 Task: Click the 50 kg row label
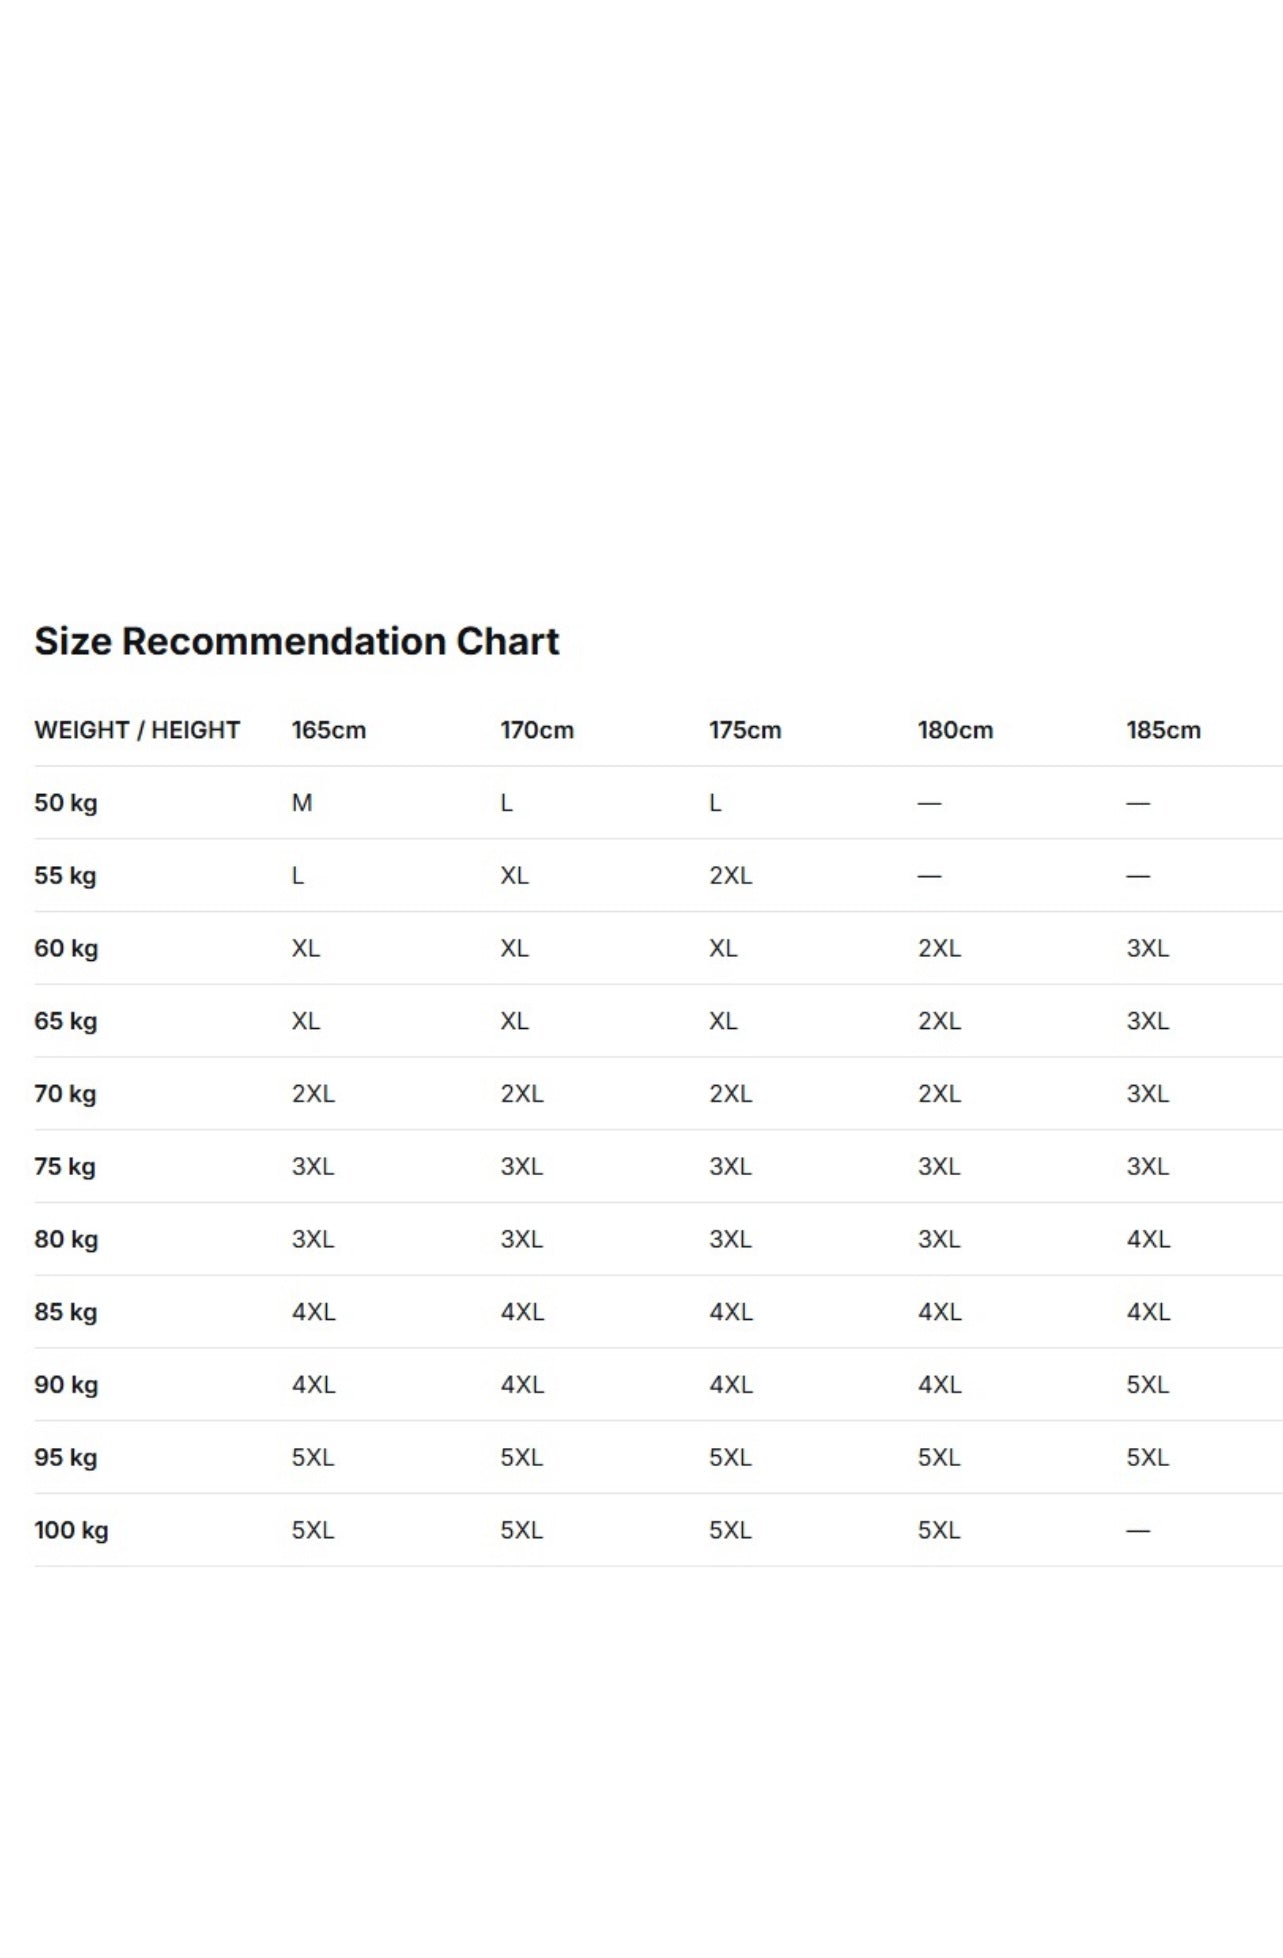tap(66, 803)
